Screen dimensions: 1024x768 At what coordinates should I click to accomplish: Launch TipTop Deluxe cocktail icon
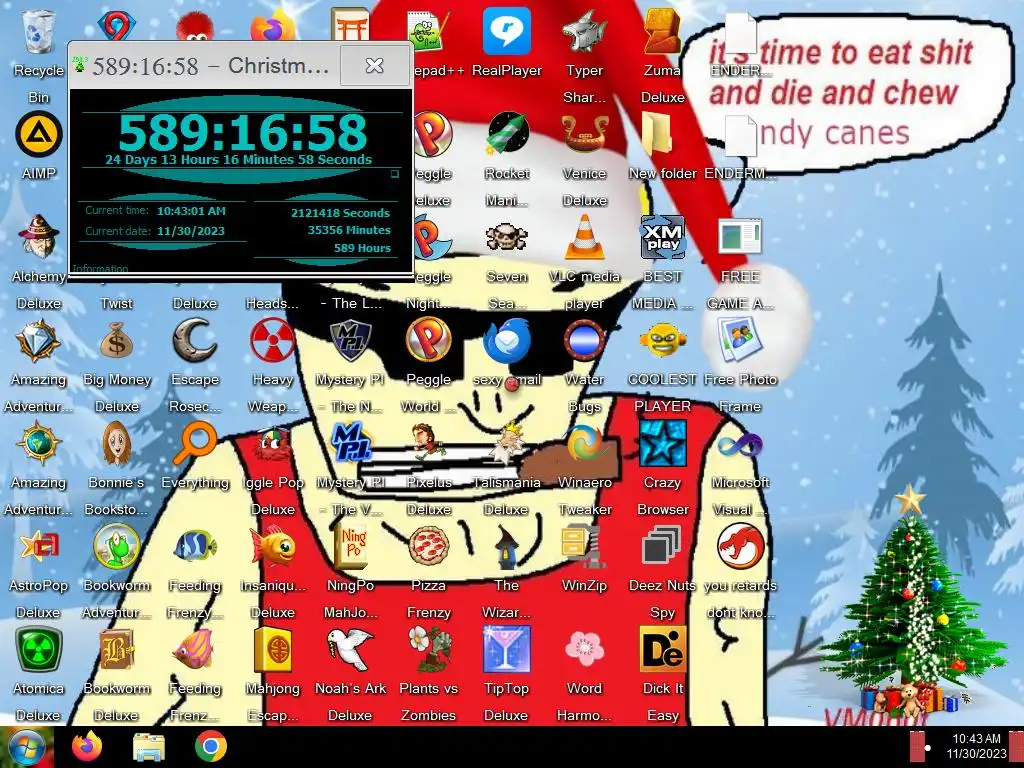point(507,648)
